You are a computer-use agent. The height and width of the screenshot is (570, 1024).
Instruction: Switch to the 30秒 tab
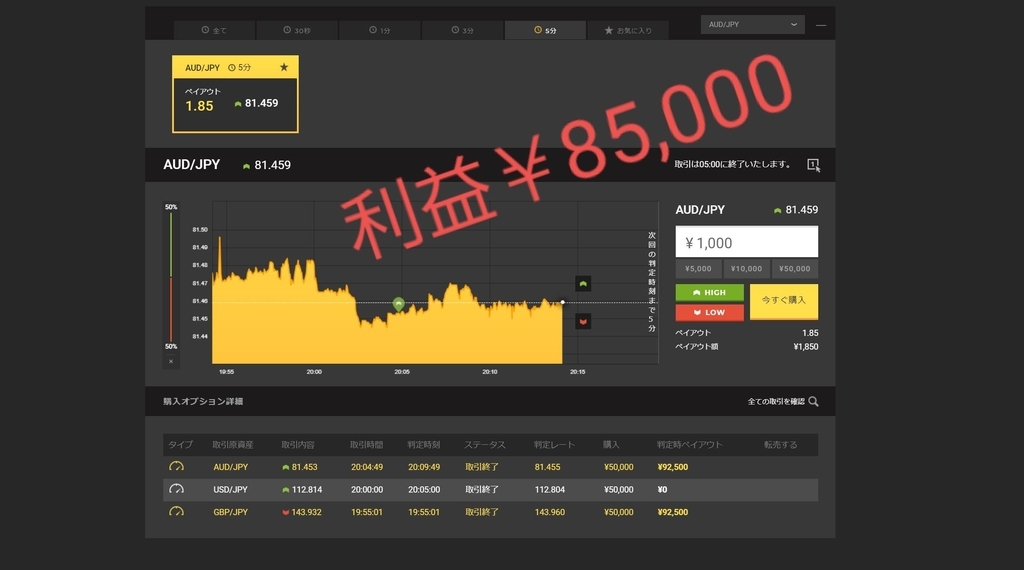tap(296, 30)
